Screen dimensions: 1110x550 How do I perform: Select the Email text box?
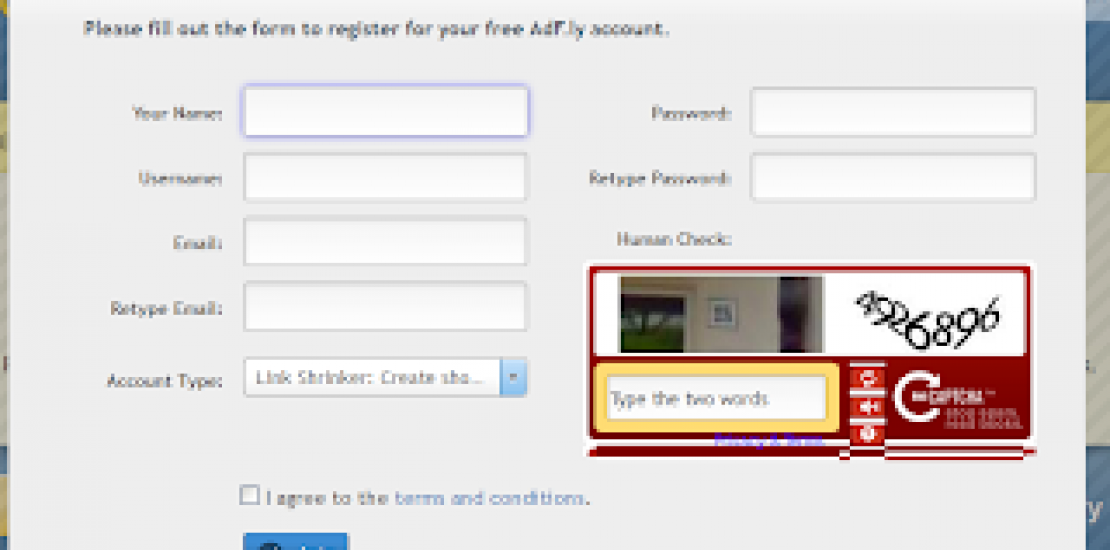(x=385, y=241)
